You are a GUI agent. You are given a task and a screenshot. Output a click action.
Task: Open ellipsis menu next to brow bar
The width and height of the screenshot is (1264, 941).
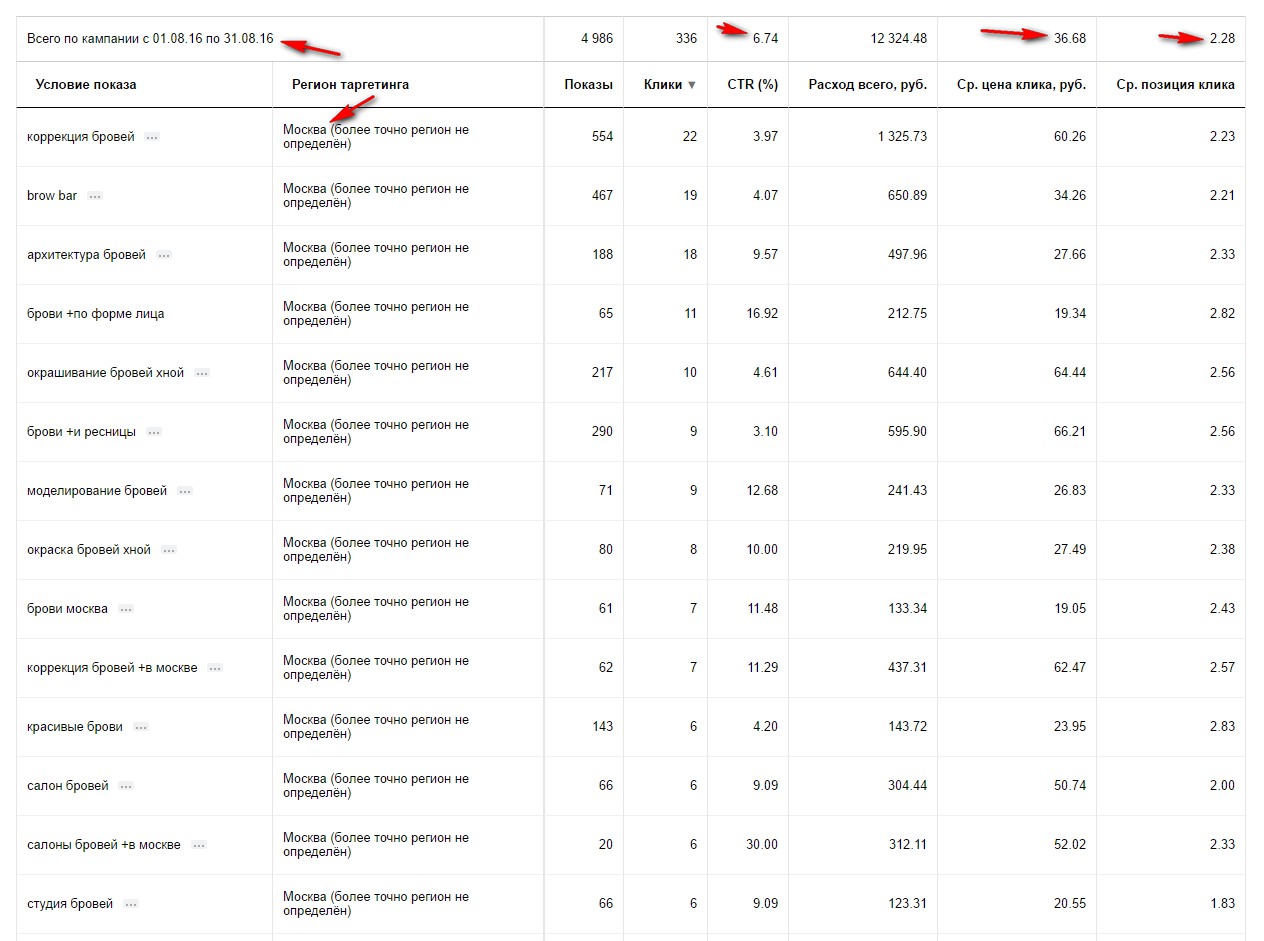pos(95,196)
